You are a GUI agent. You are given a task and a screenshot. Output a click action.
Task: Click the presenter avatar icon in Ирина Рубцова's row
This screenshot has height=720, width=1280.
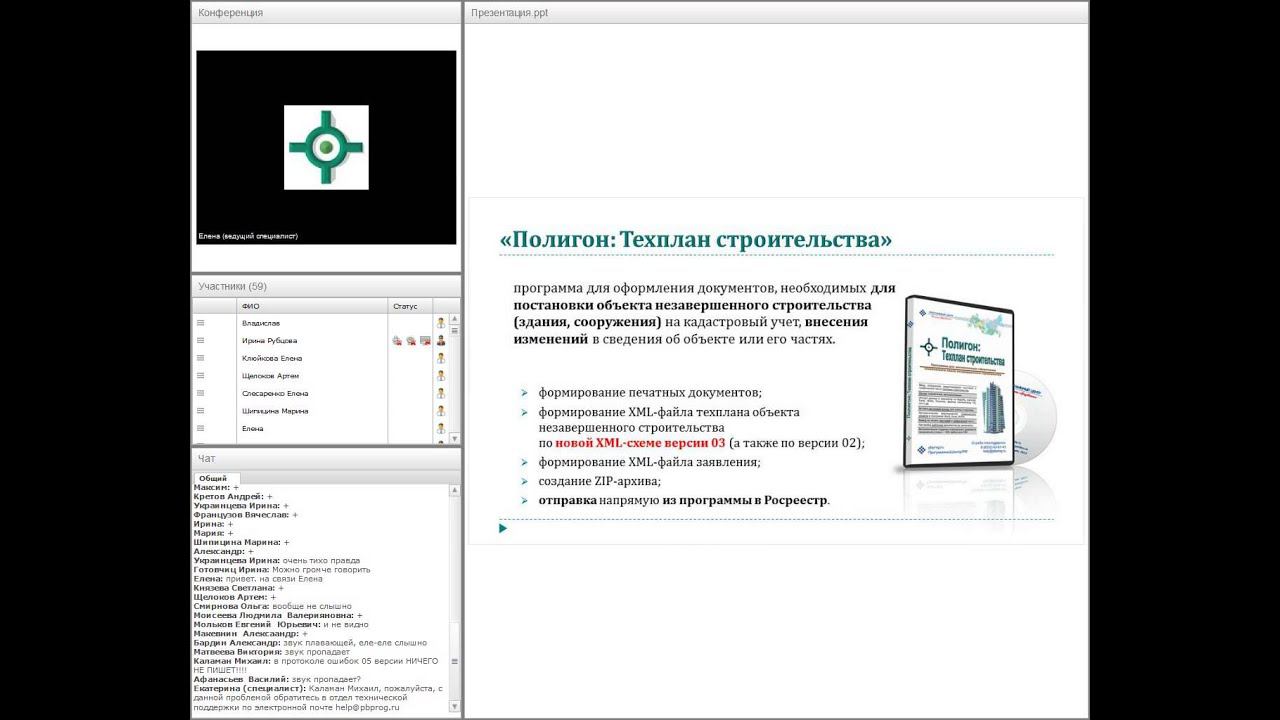[440, 340]
